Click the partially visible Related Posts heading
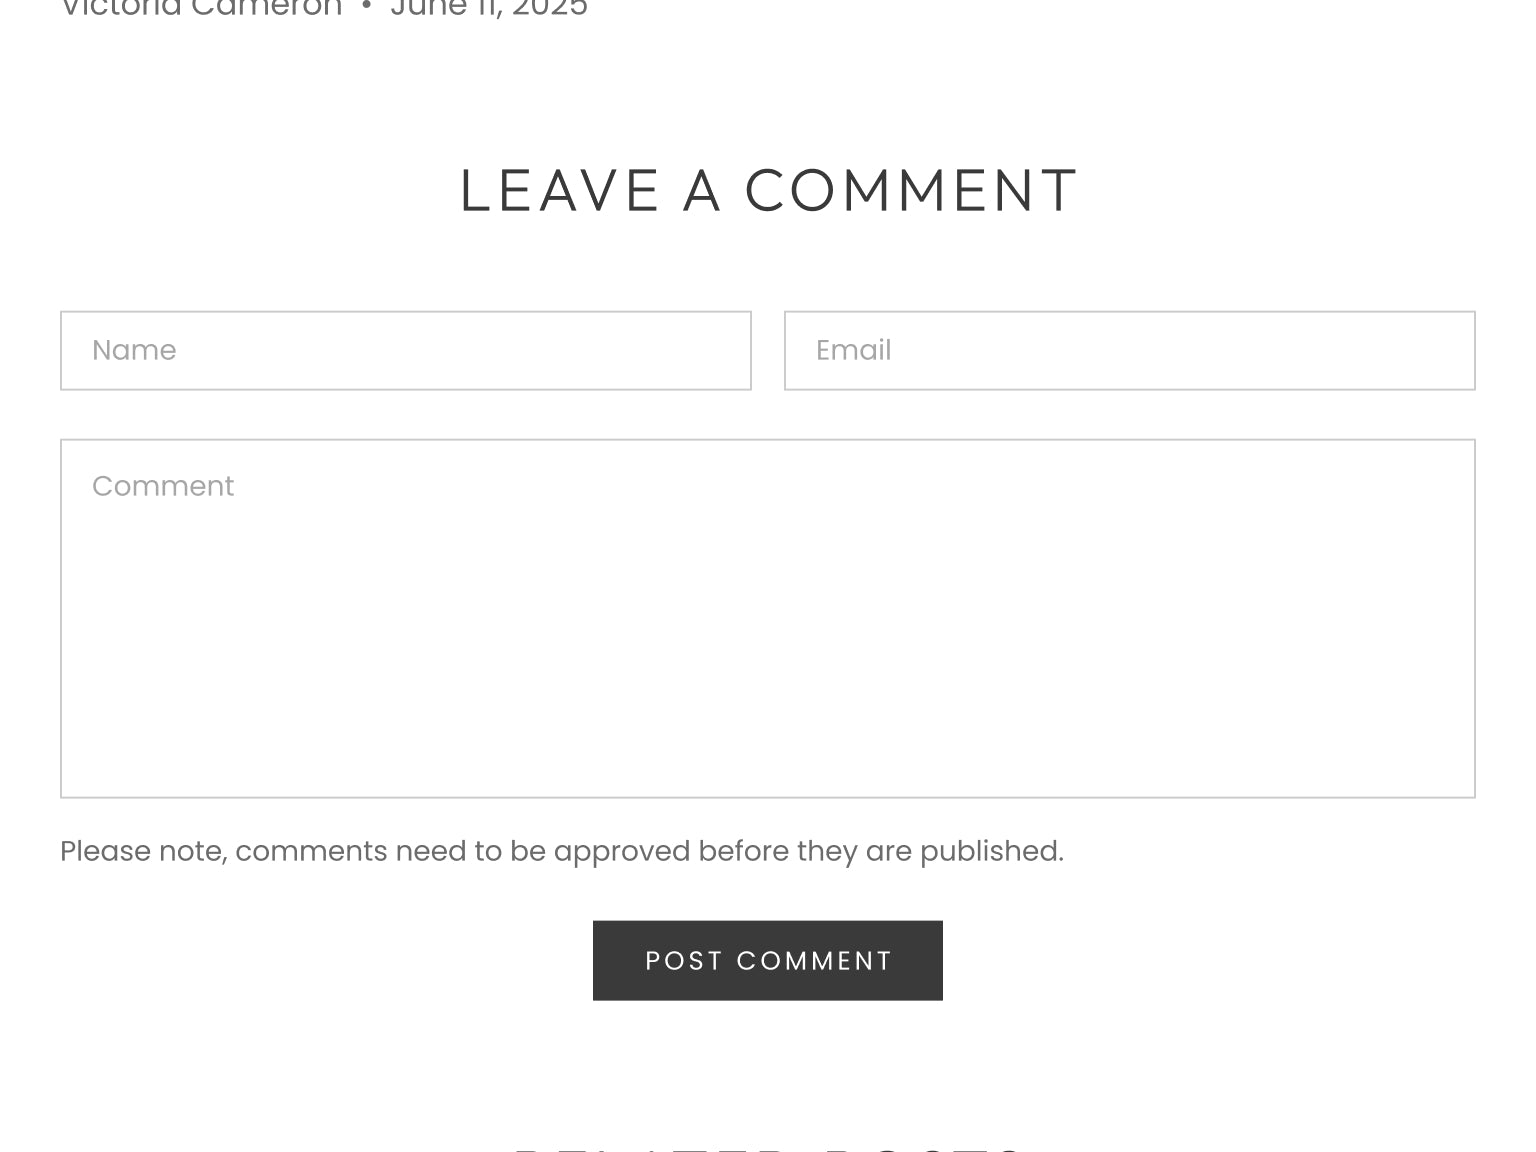 767,1146
